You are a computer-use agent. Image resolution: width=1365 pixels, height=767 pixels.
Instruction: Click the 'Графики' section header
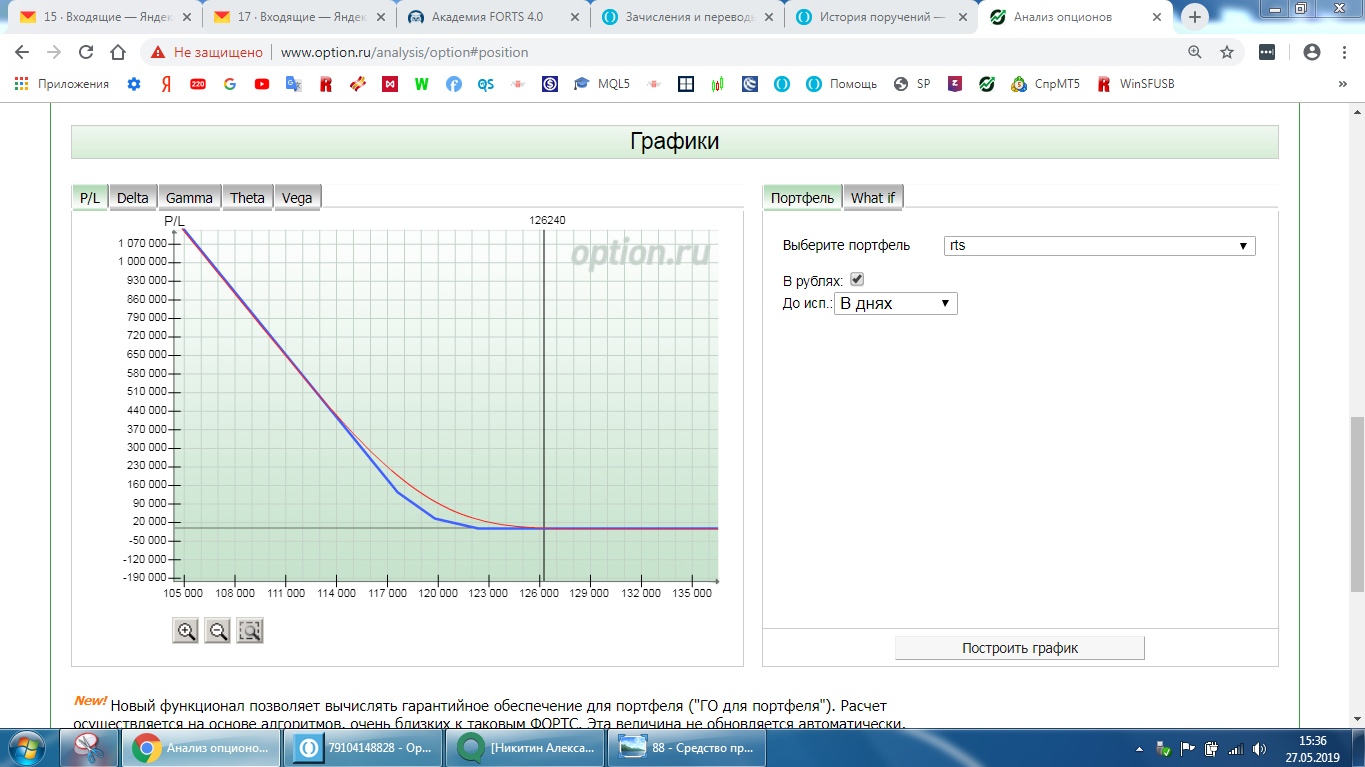(x=674, y=141)
